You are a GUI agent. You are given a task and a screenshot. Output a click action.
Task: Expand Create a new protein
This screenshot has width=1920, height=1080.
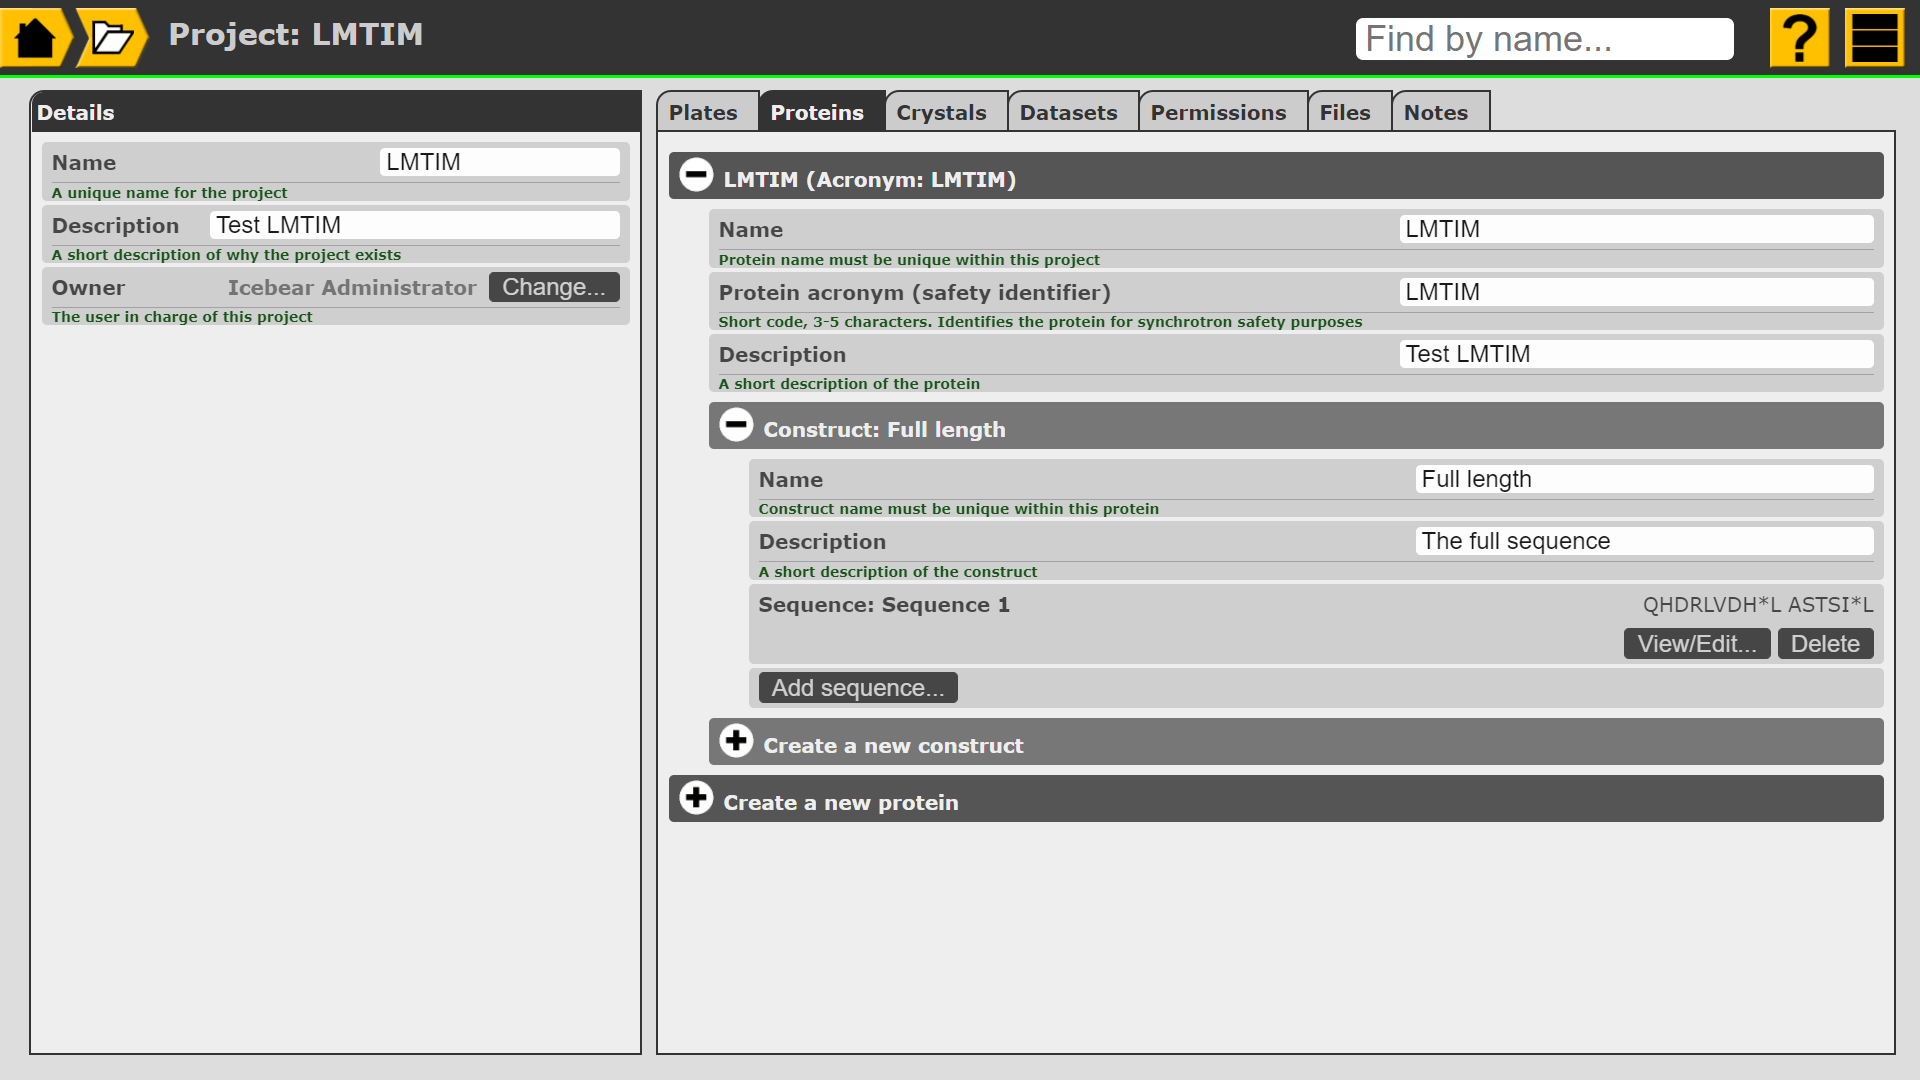(696, 799)
